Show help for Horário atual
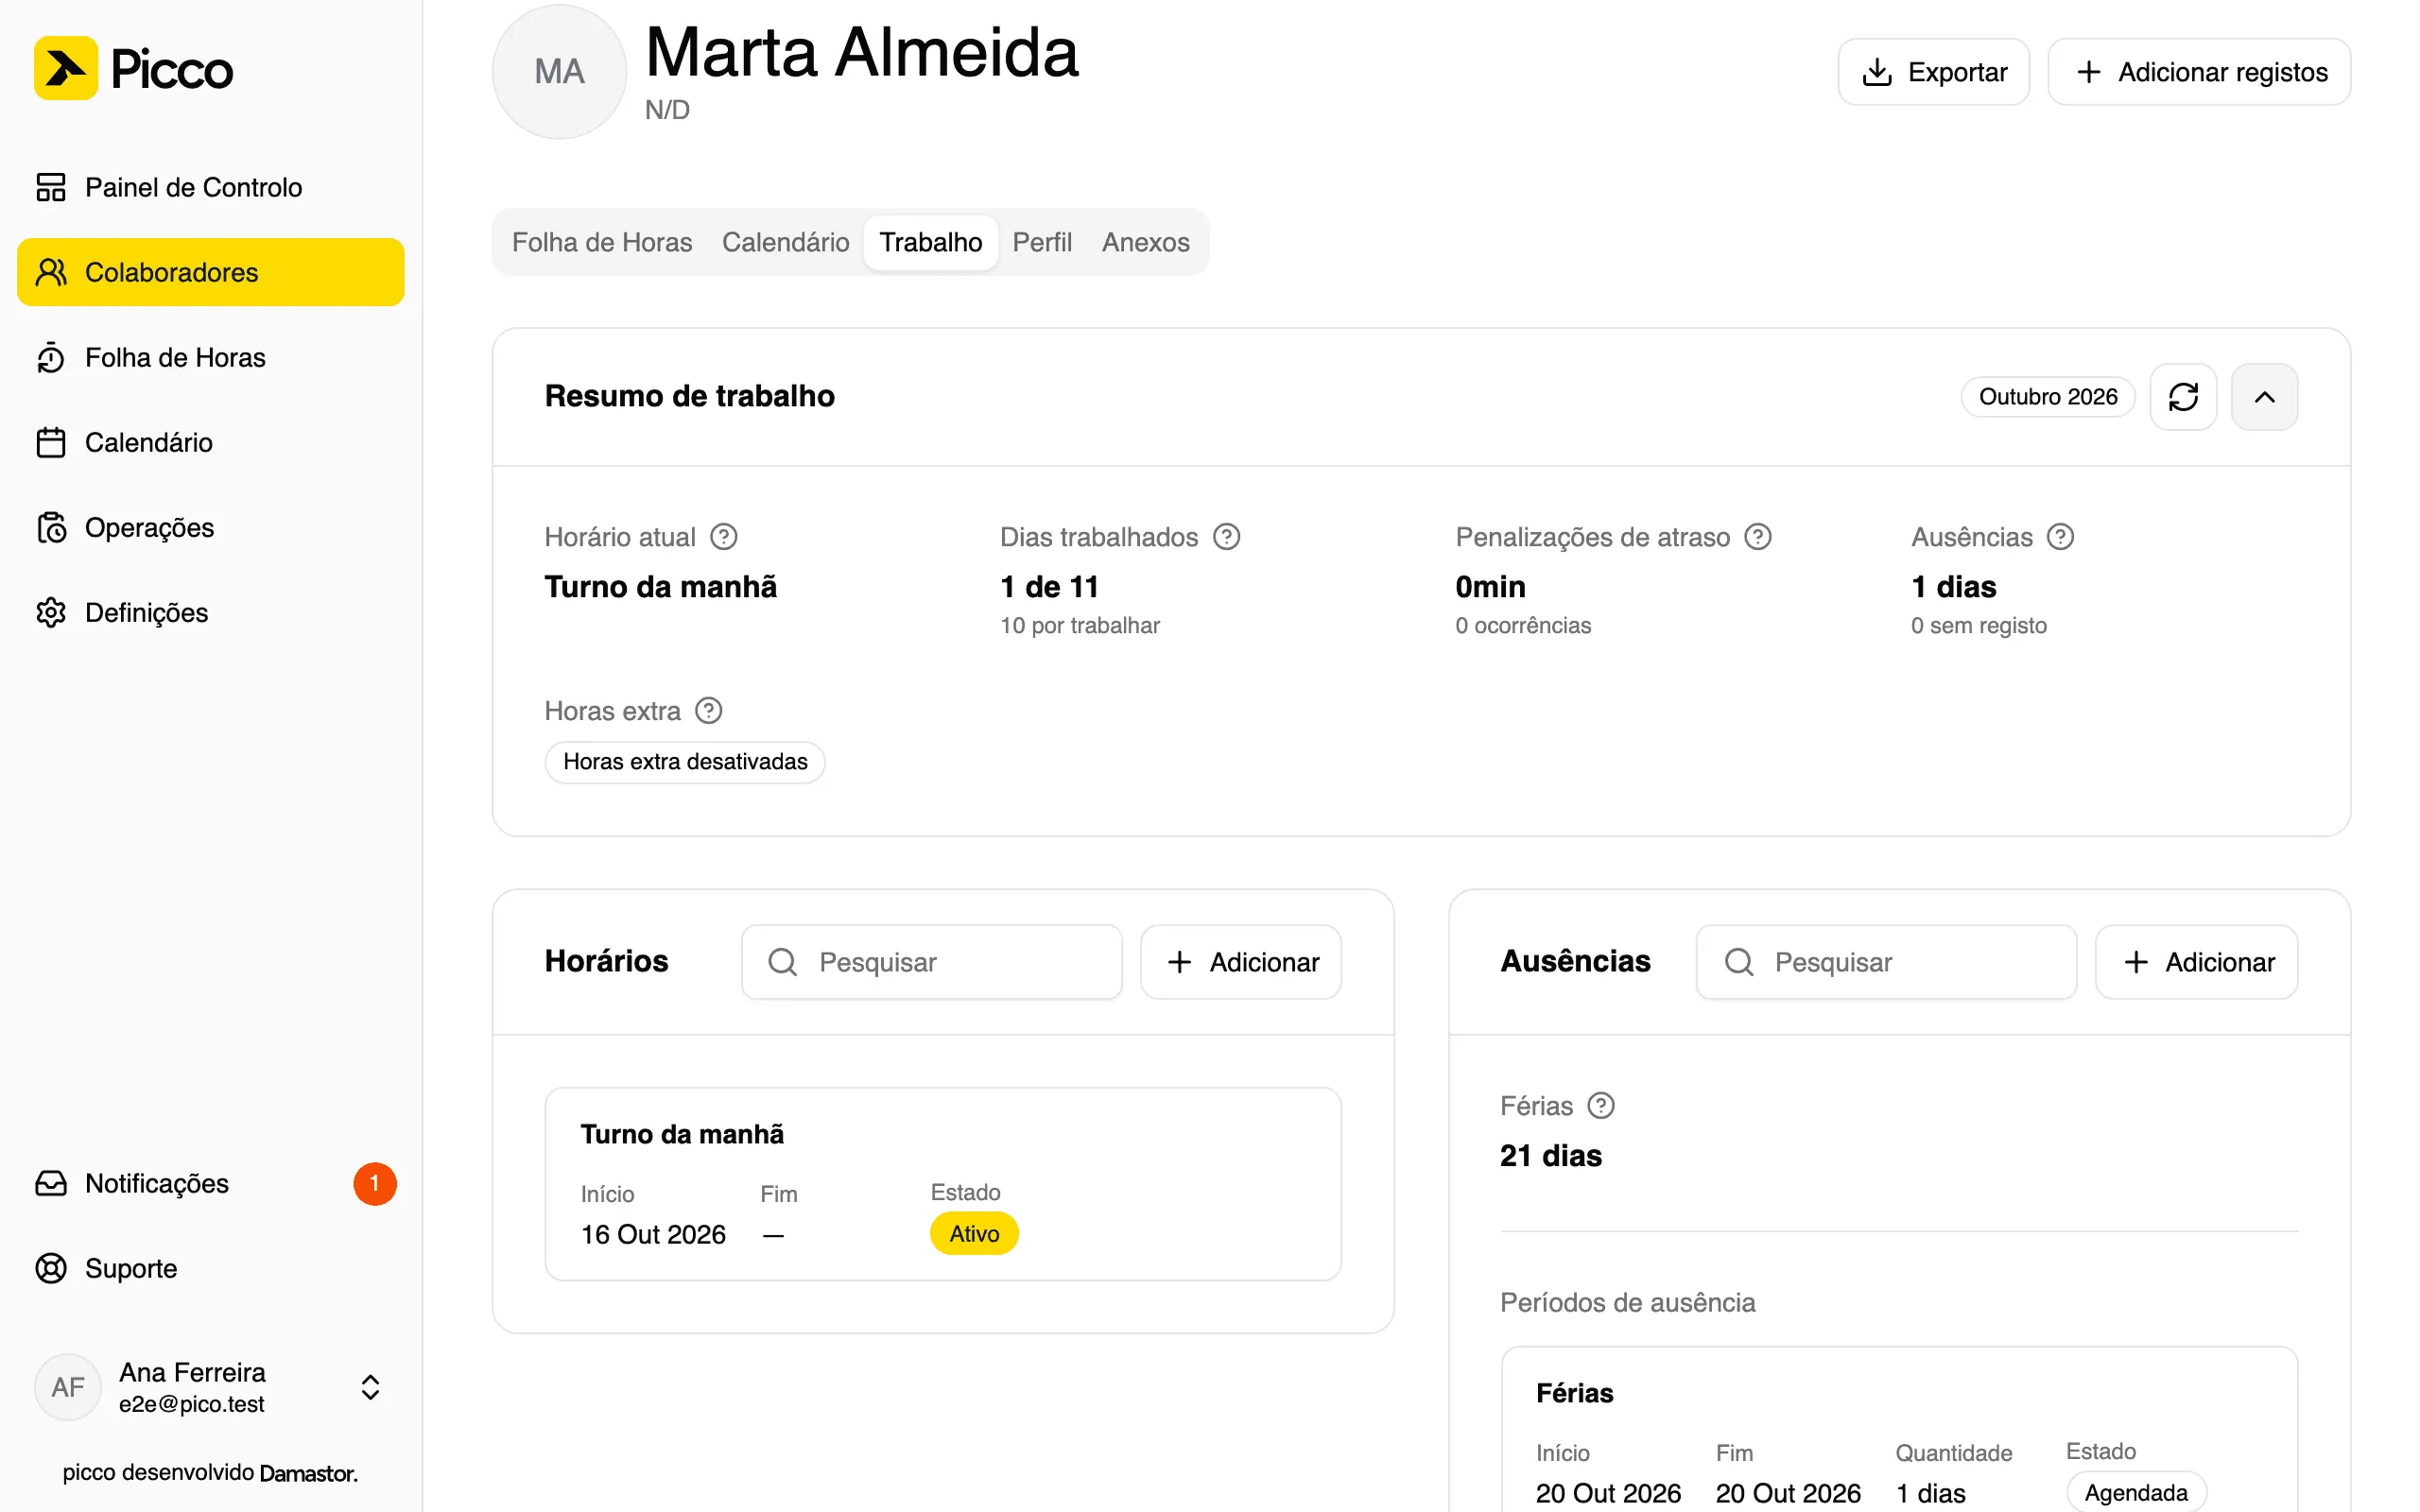Viewport: 2420px width, 1512px height. [x=724, y=537]
